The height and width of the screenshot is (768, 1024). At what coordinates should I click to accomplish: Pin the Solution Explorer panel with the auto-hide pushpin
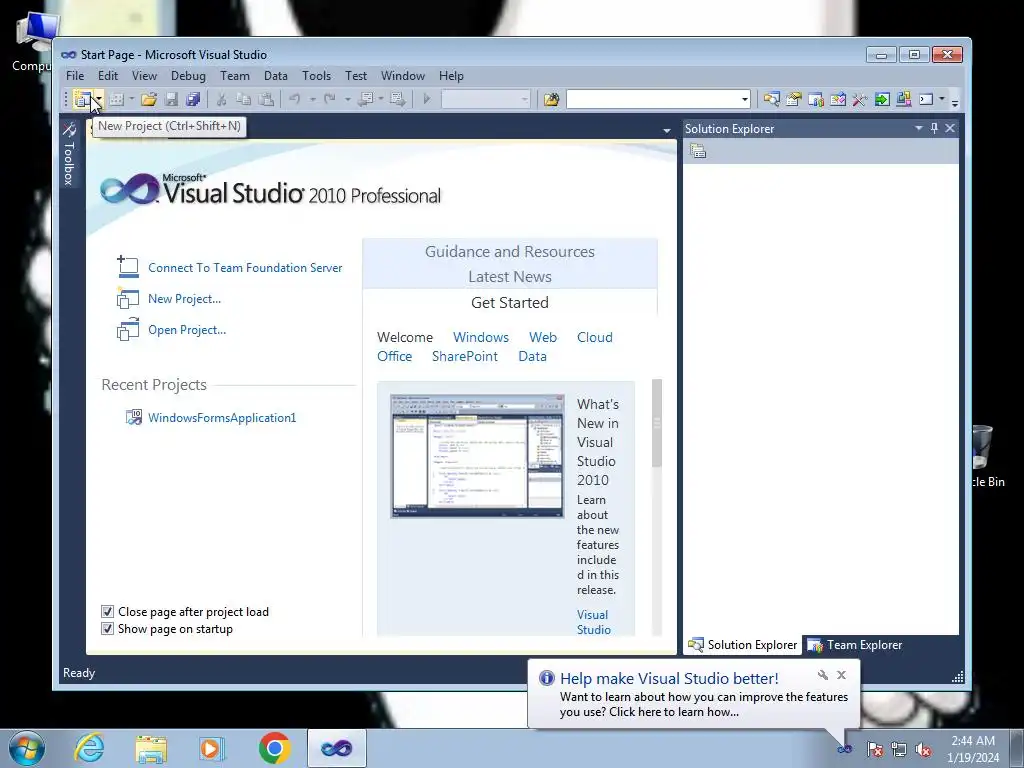coord(934,129)
